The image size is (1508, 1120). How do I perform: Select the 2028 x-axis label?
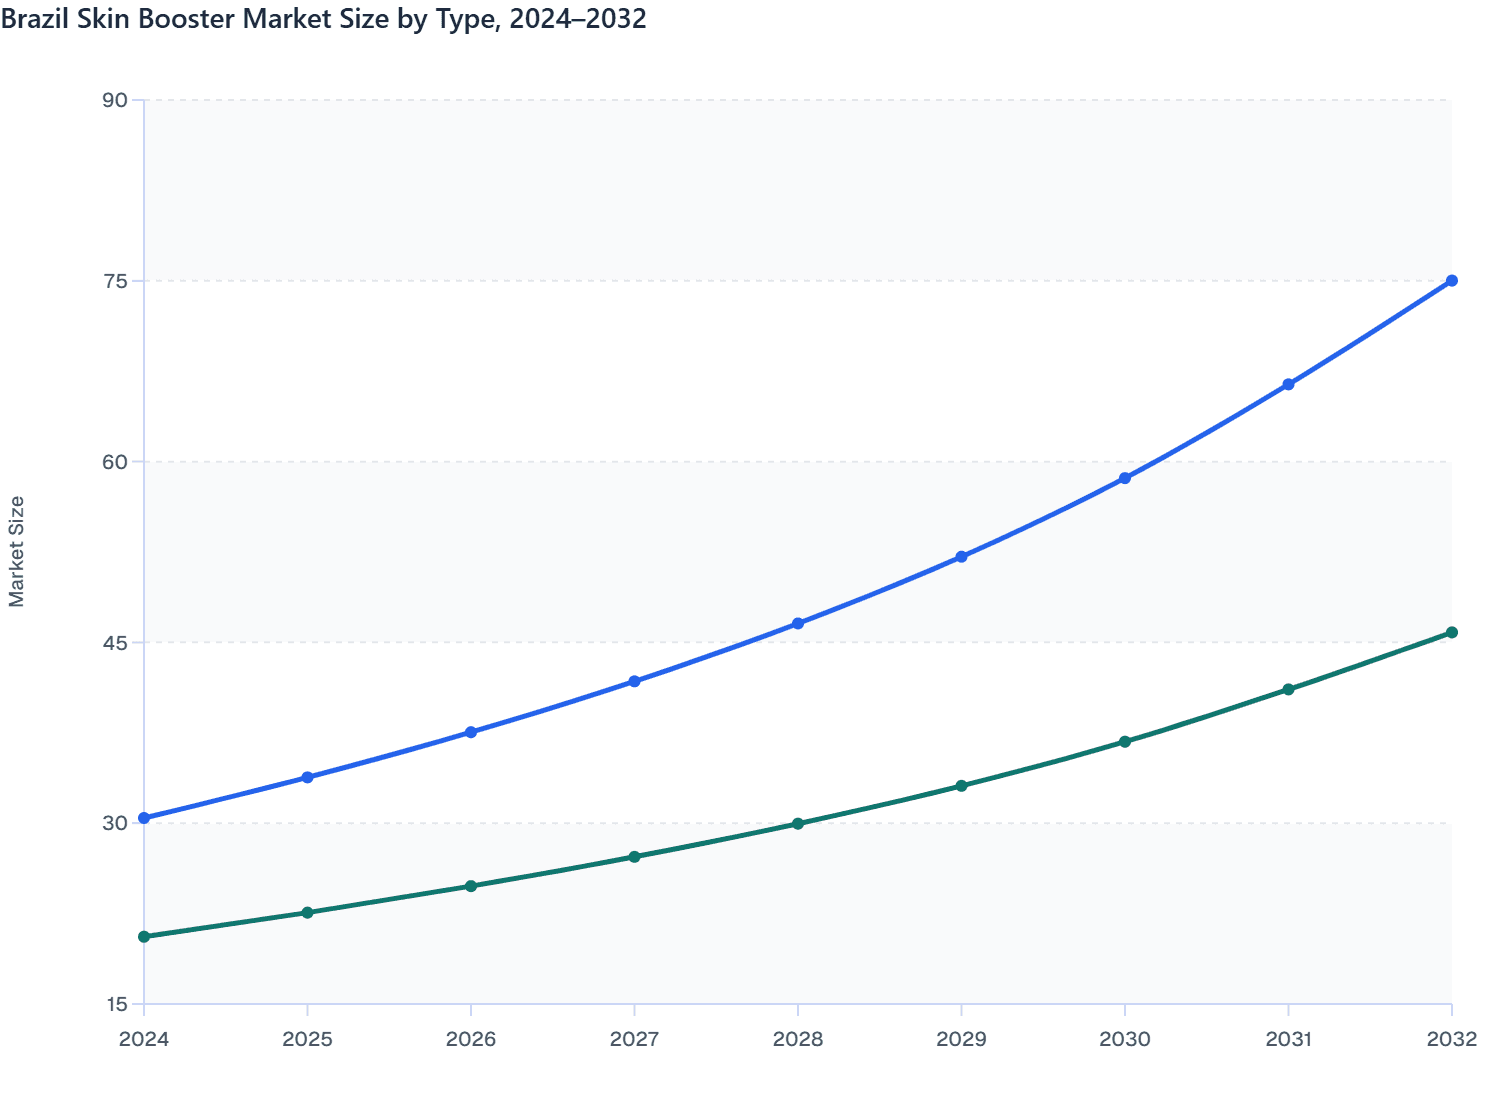[797, 1040]
